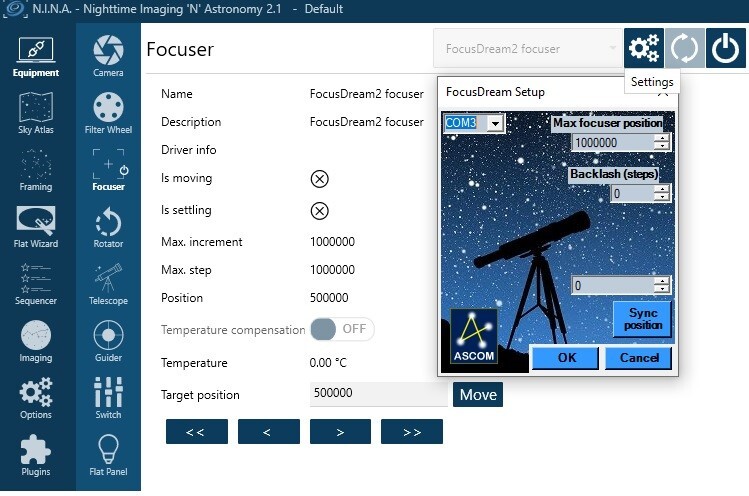Image resolution: width=749 pixels, height=496 pixels.
Task: Click the Position value 500000
Action: coord(329,298)
